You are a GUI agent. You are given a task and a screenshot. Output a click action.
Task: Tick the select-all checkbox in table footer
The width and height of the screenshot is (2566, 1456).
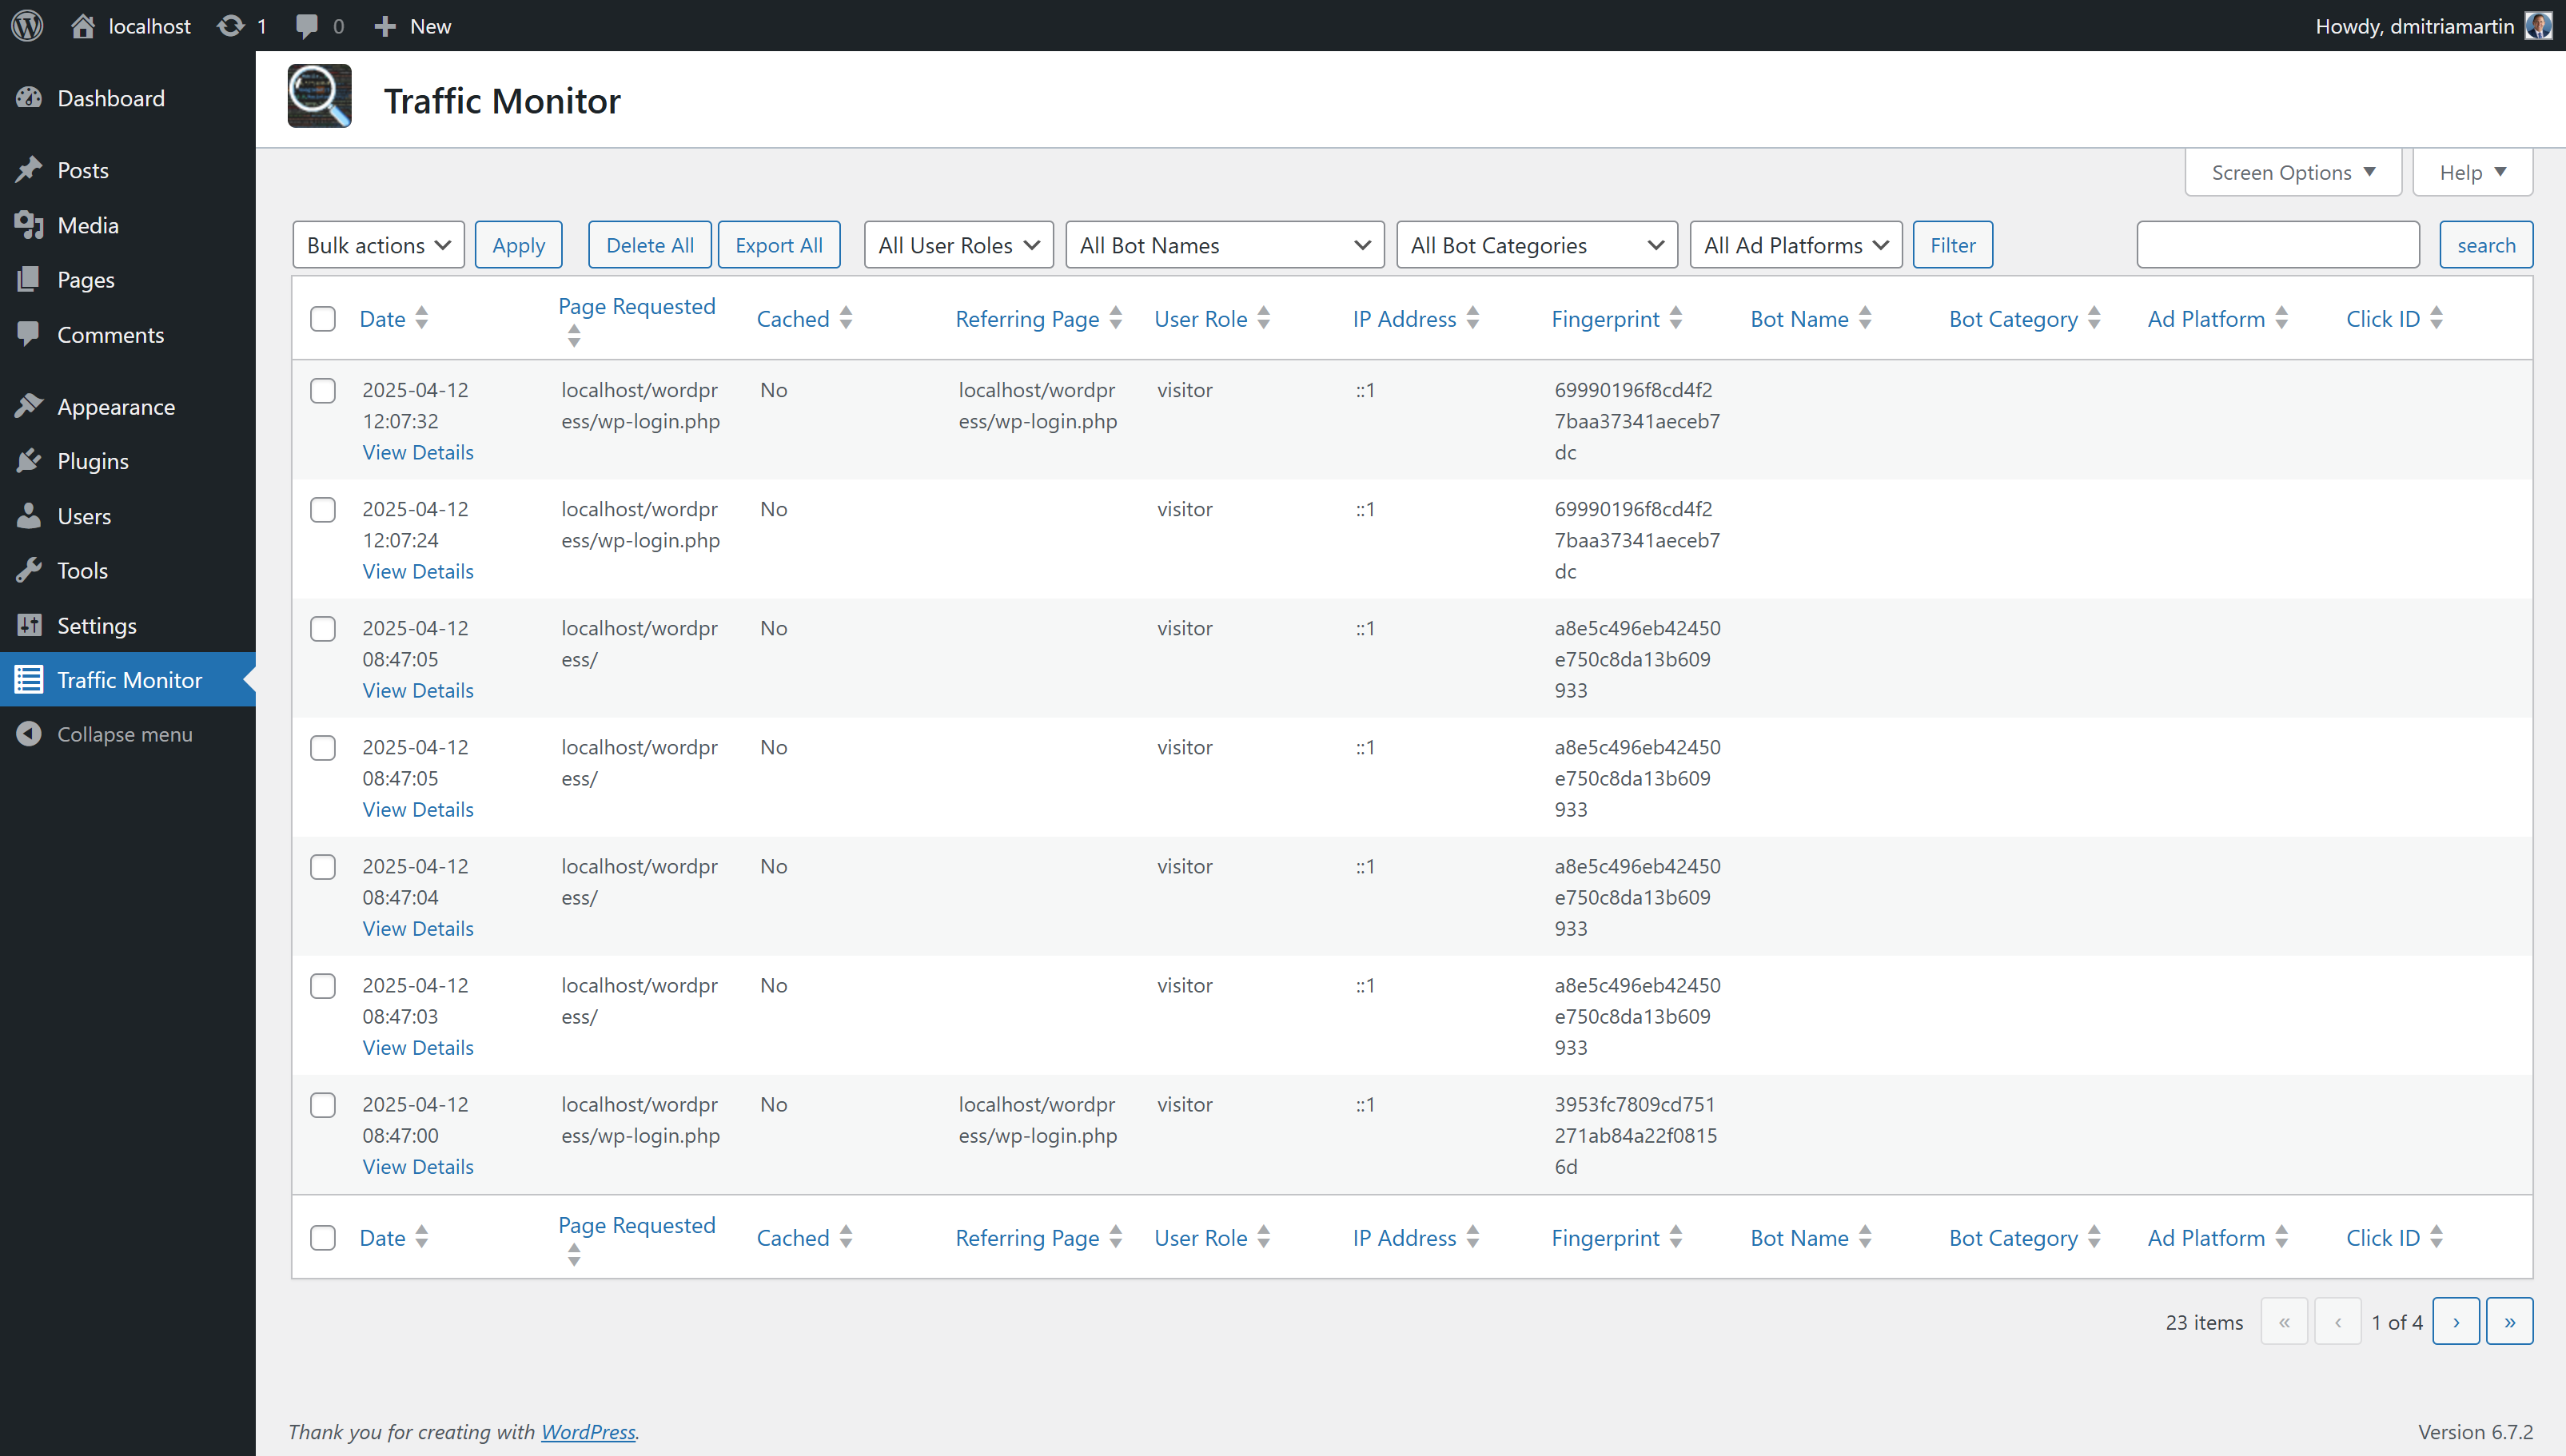[323, 1237]
